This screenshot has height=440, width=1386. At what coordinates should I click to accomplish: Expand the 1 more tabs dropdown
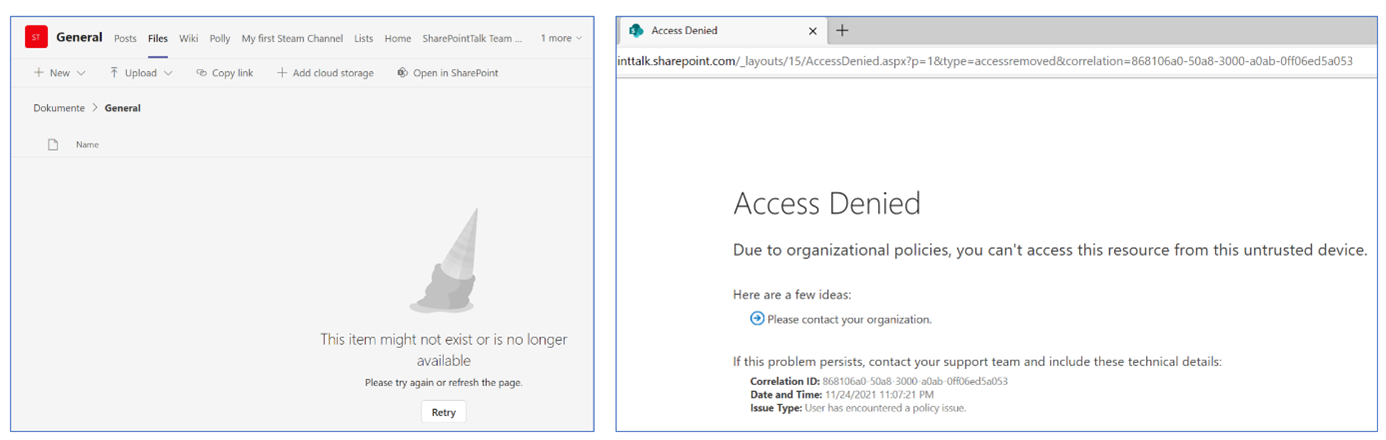point(561,39)
